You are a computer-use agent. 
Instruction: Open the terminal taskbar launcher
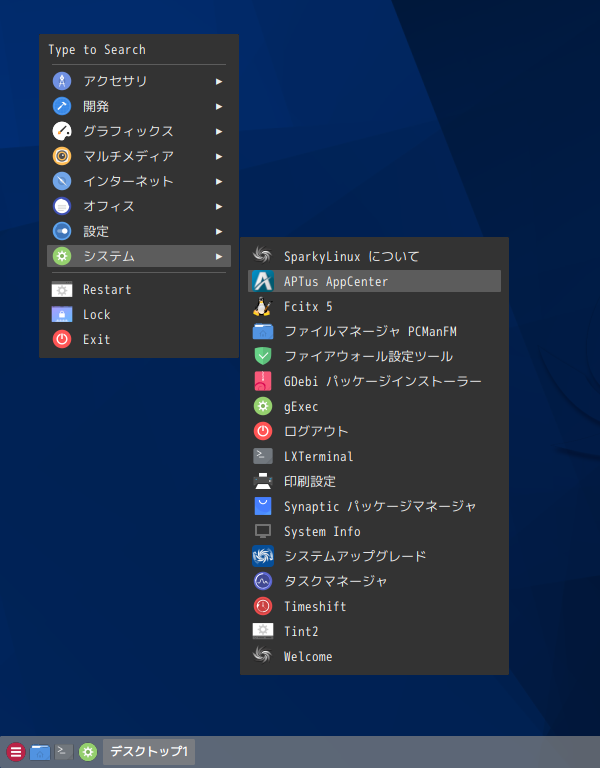pyautogui.click(x=64, y=751)
